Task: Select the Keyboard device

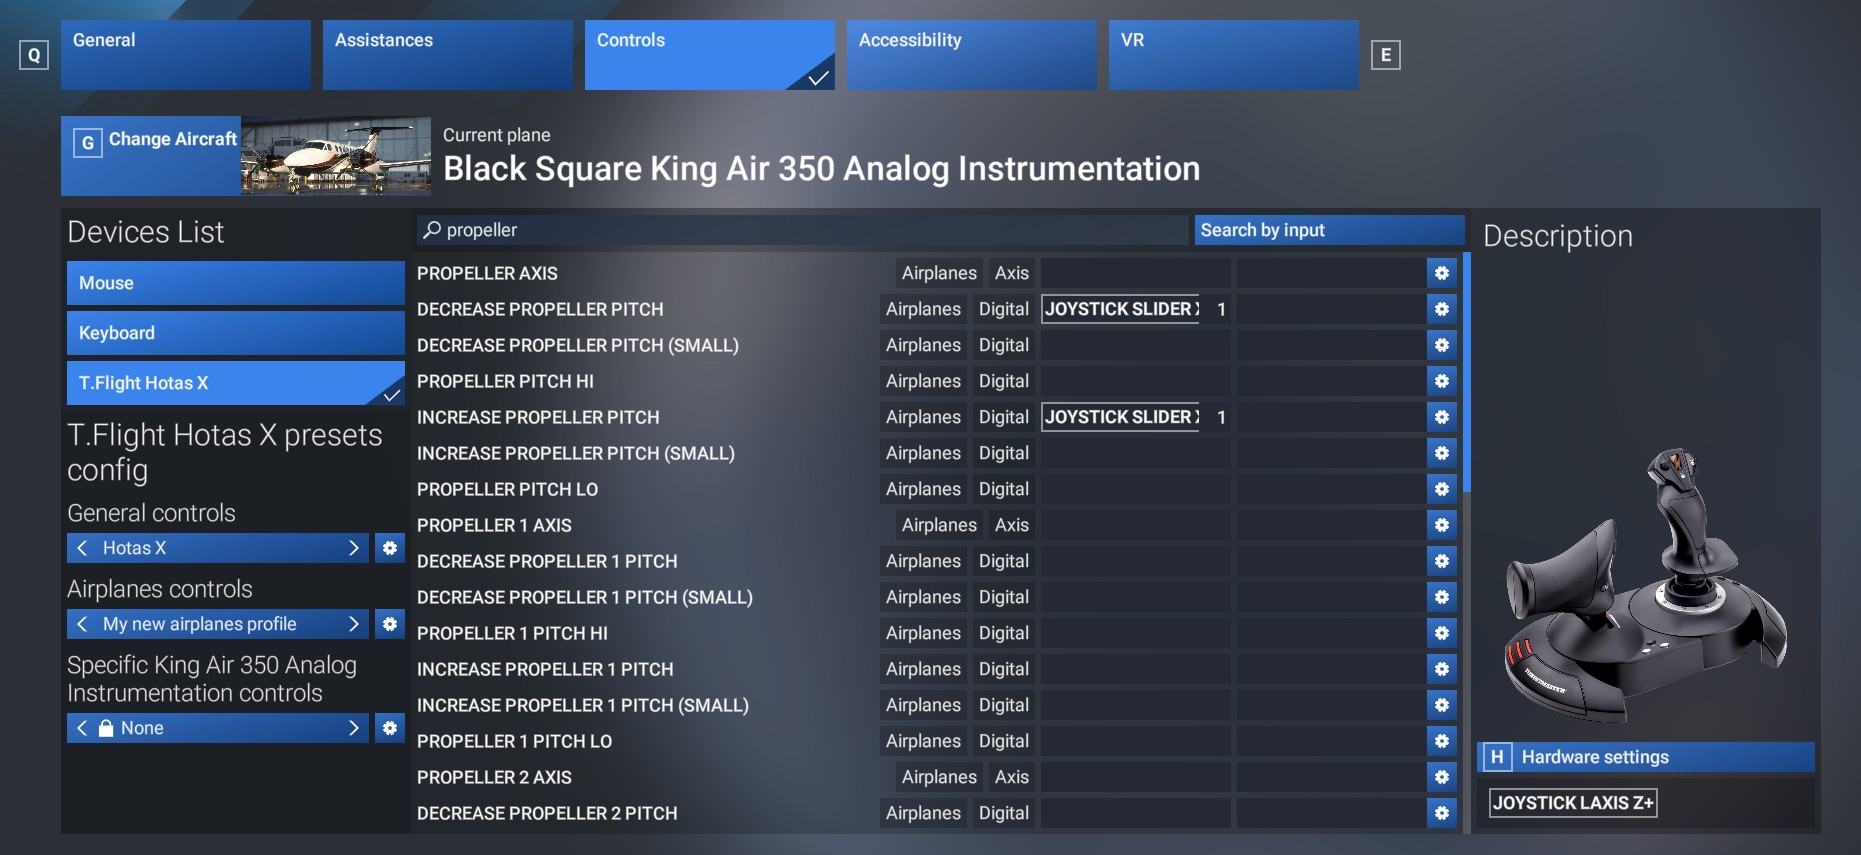Action: tap(235, 333)
